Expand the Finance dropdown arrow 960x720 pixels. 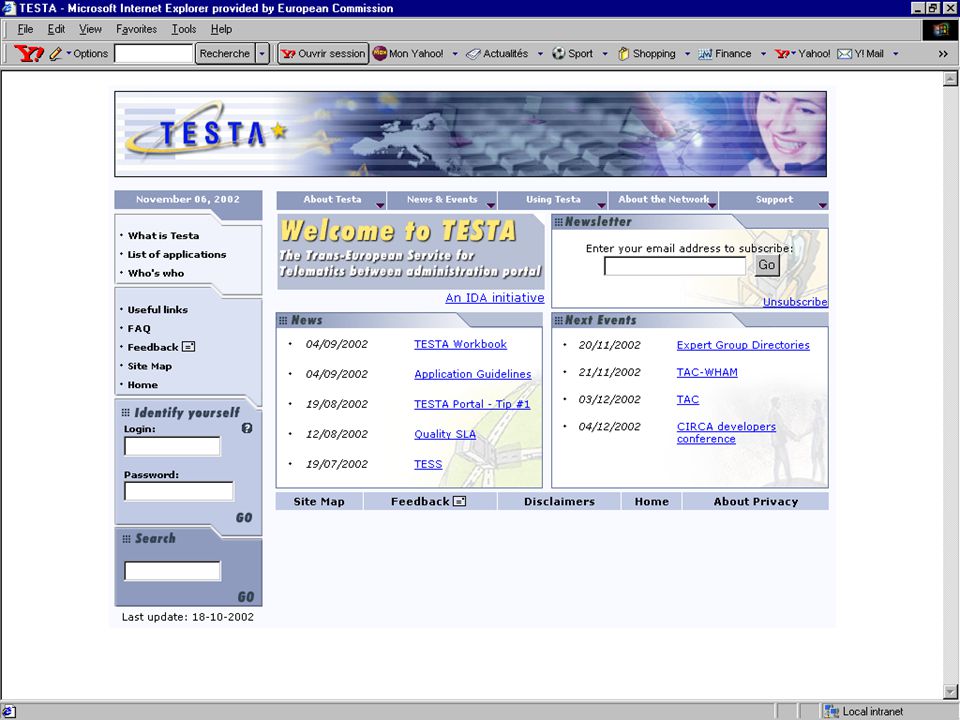[x=763, y=54]
